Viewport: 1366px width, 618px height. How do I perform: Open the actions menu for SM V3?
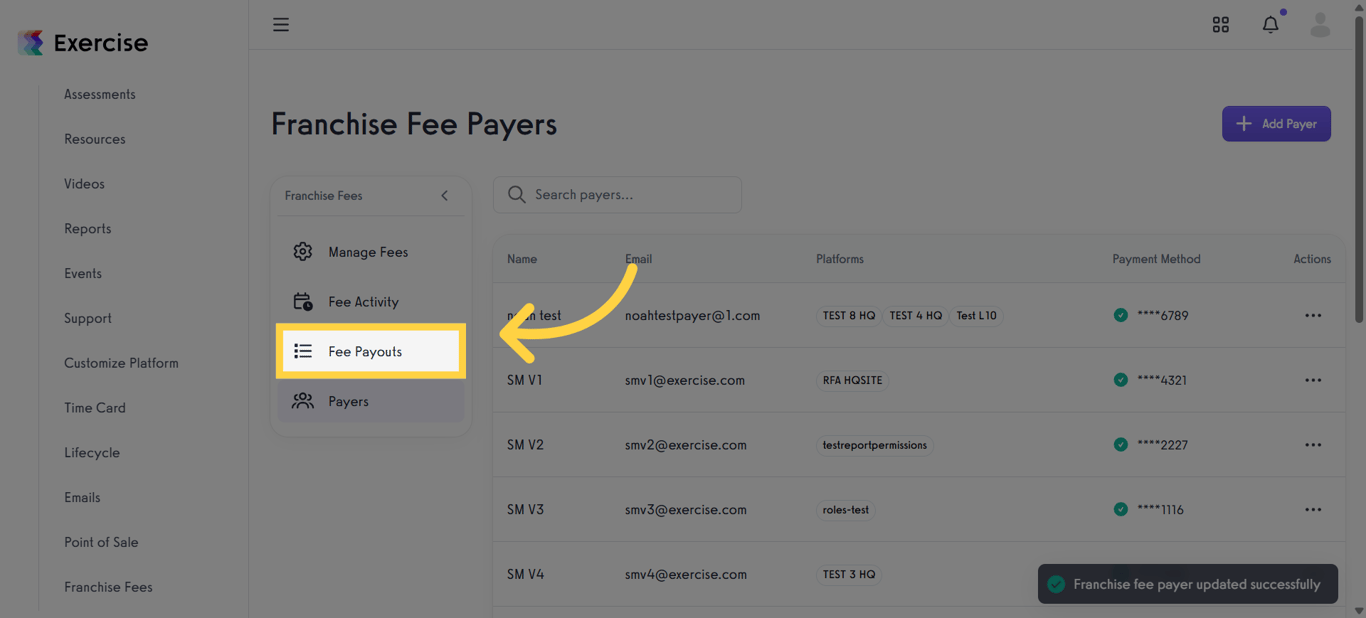click(1312, 509)
